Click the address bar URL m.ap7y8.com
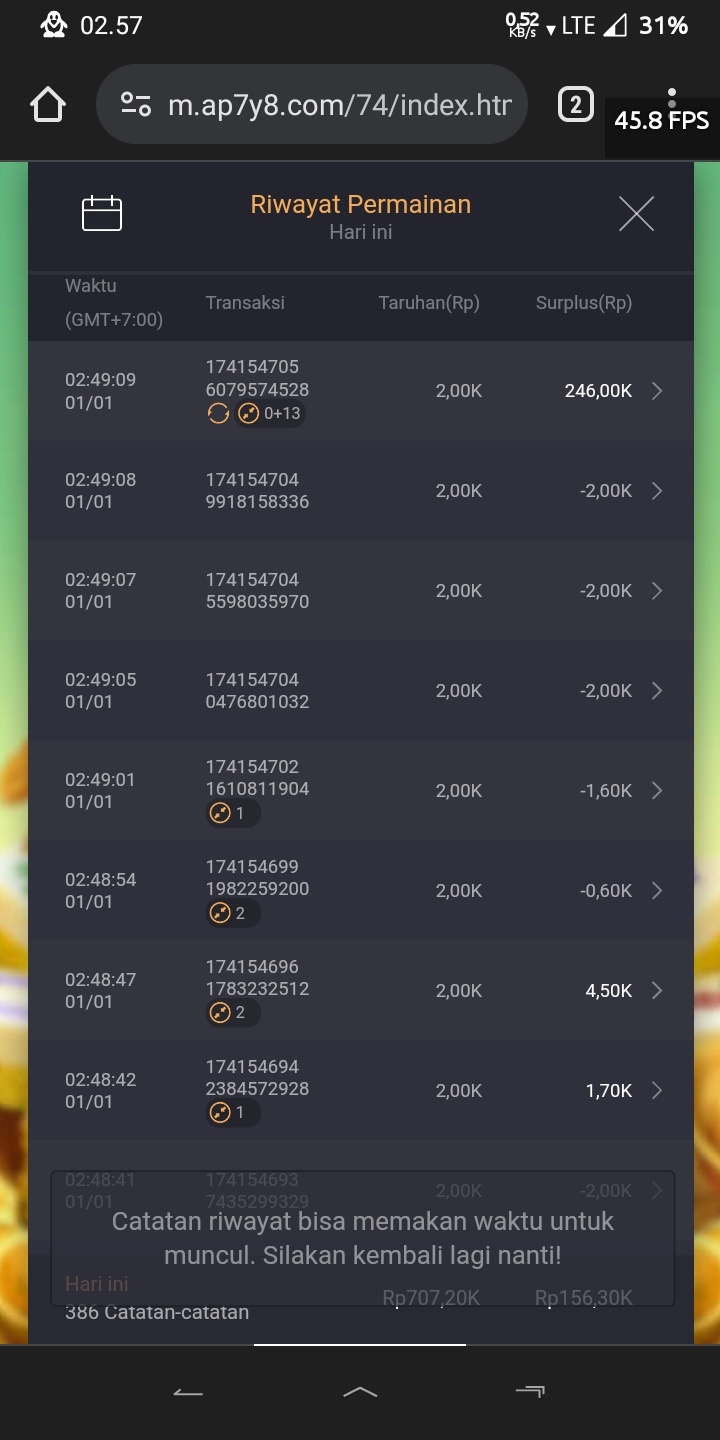The width and height of the screenshot is (720, 1440). (x=340, y=105)
